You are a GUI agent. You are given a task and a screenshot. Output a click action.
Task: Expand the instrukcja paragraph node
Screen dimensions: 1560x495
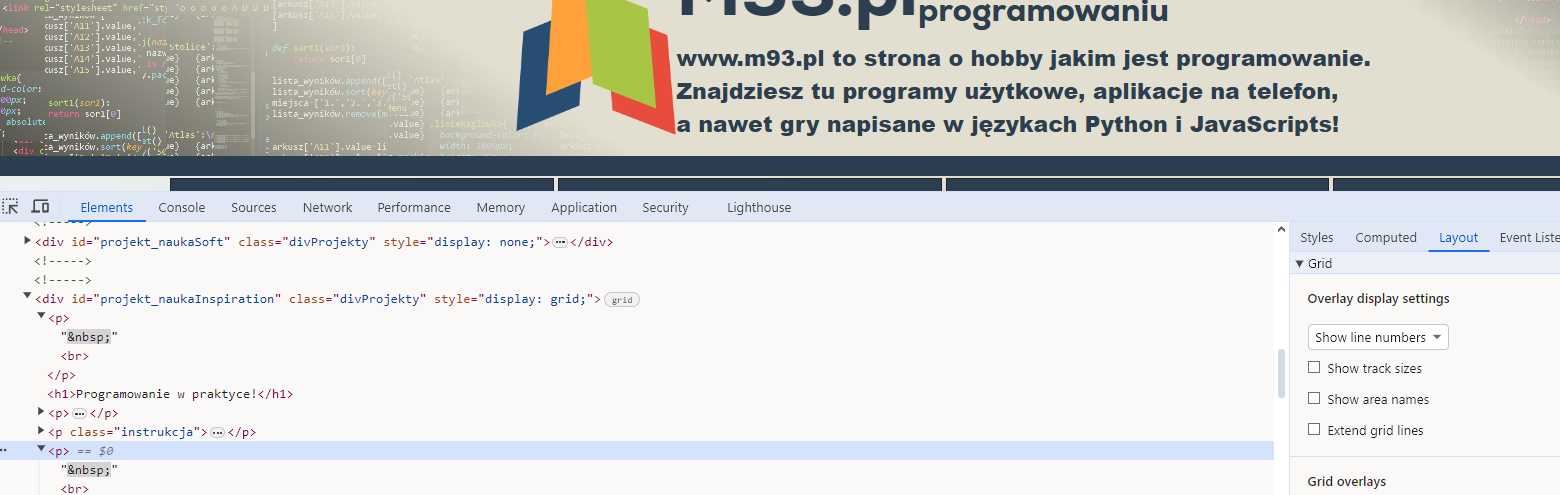tap(41, 432)
